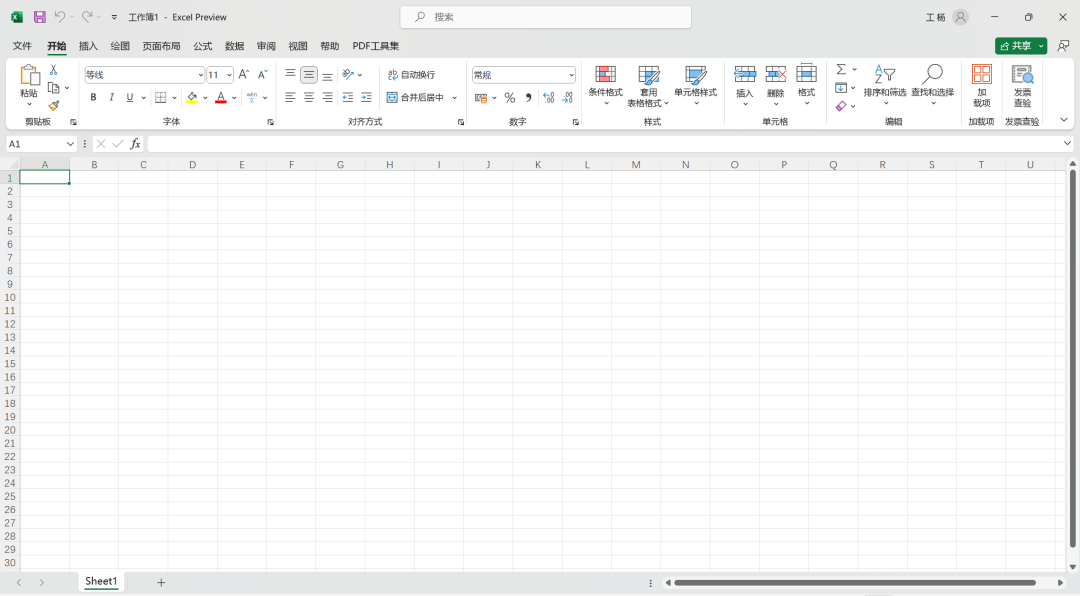Open the number format 常规 dropdown

click(571, 74)
